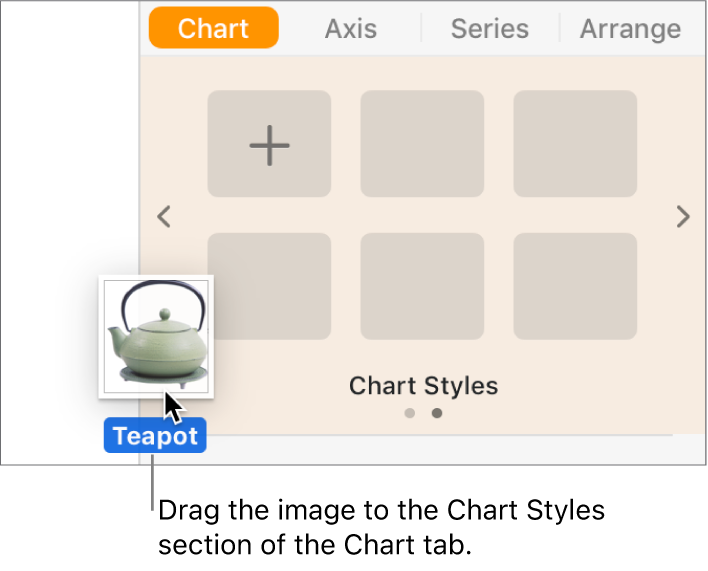Pick the bottom-left empty chart style slot
The image size is (708, 571).
tap(269, 286)
